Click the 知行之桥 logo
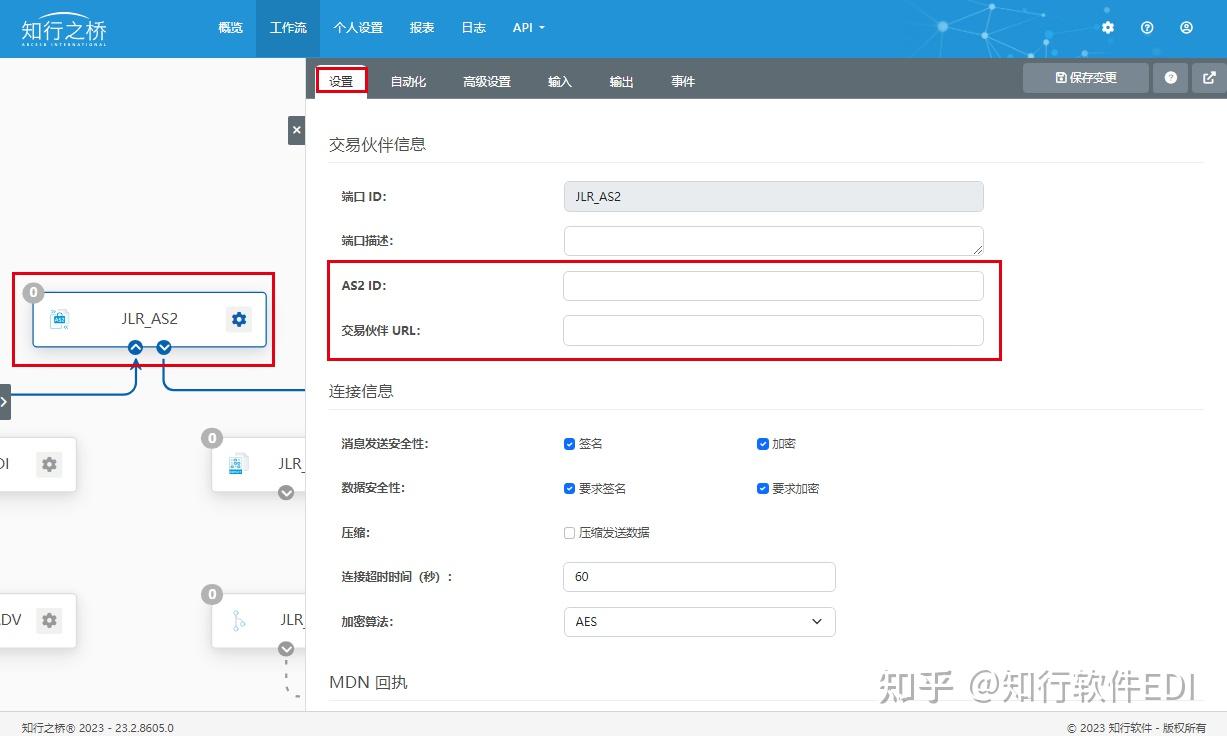1227x736 pixels. point(63,28)
